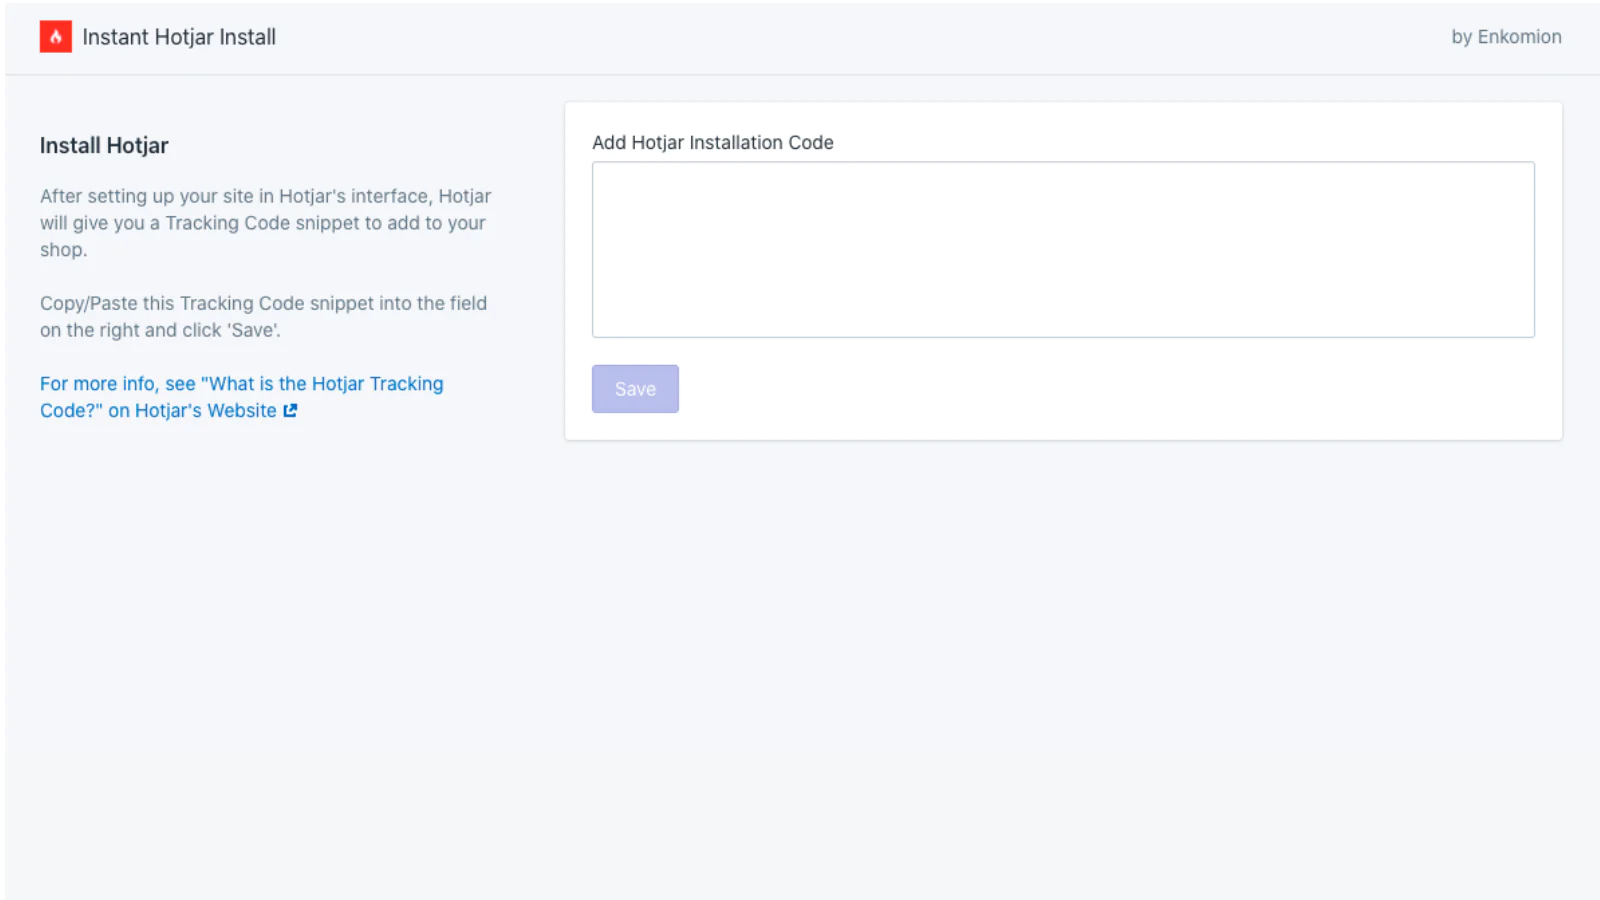Click 'on Hotjar's Website' link text

point(192,411)
